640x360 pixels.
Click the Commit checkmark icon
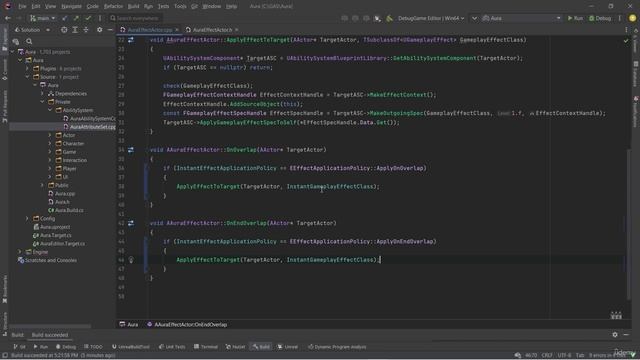tap(88, 18)
